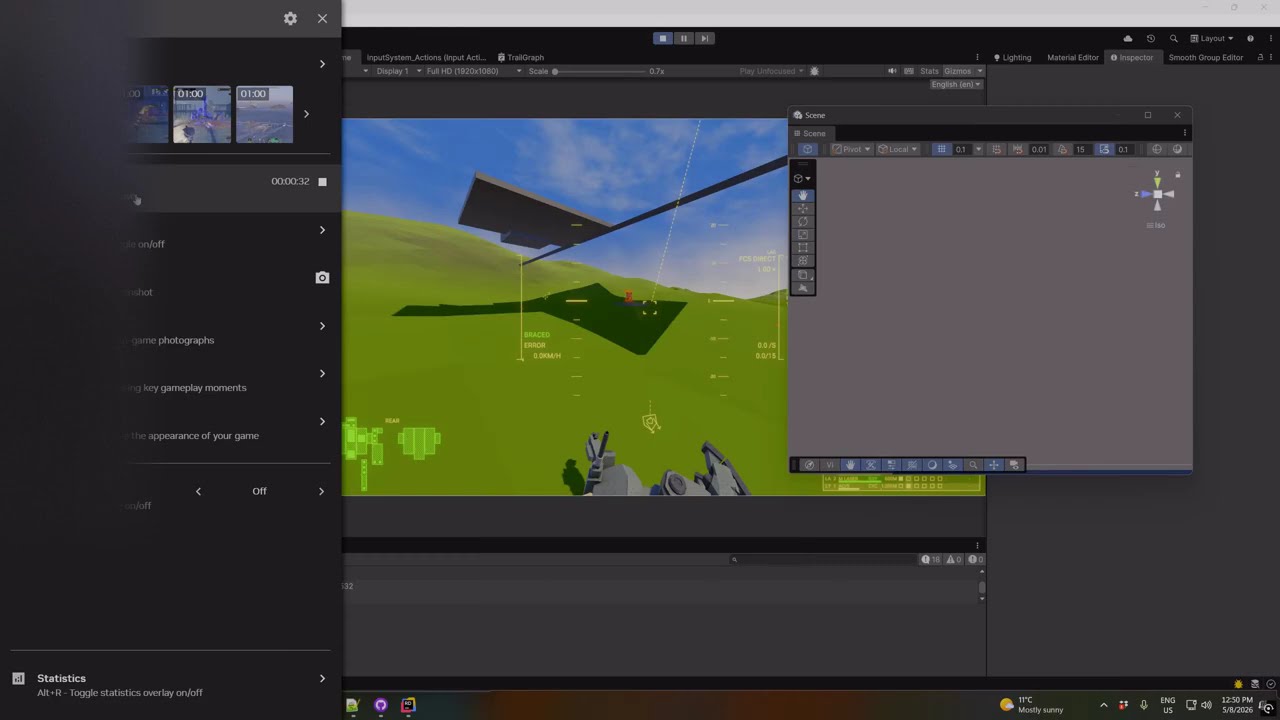Select the previous value before Off
The height and width of the screenshot is (720, 1280).
(x=198, y=491)
